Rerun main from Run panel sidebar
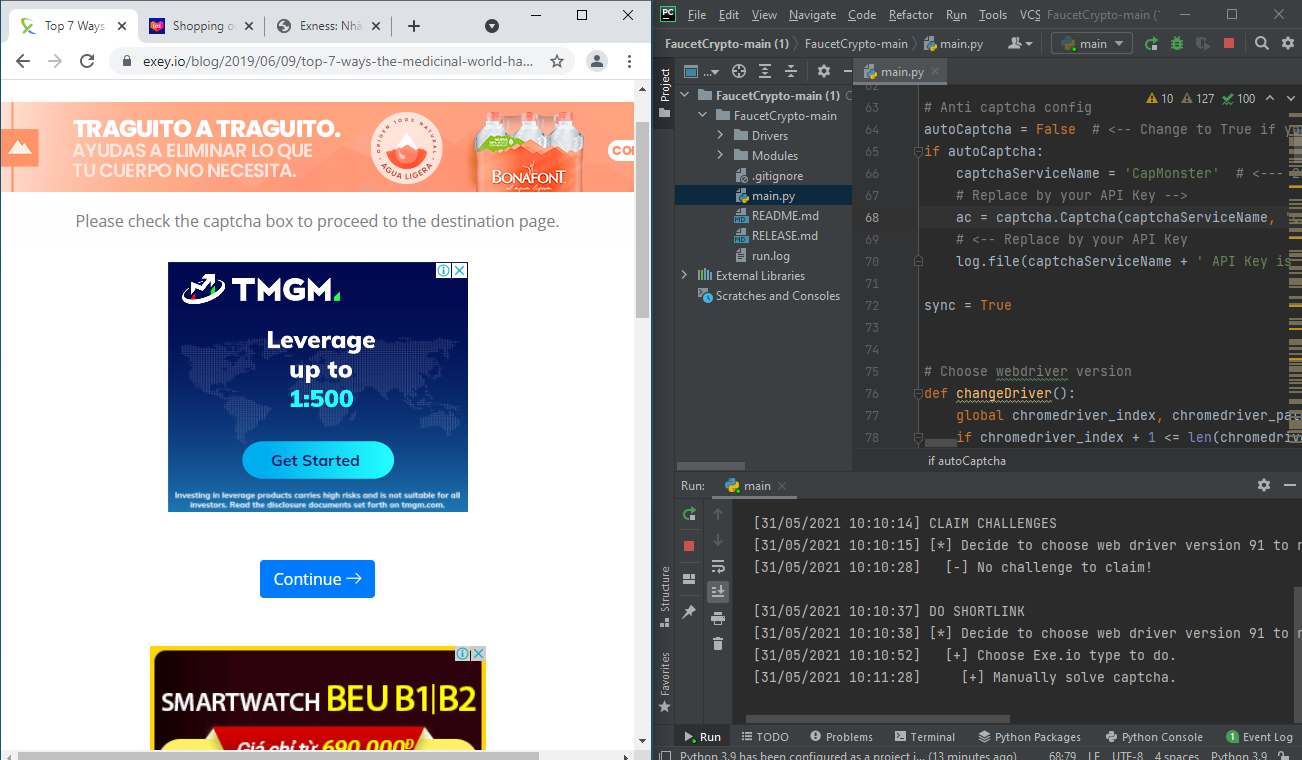This screenshot has height=760, width=1302. tap(689, 514)
